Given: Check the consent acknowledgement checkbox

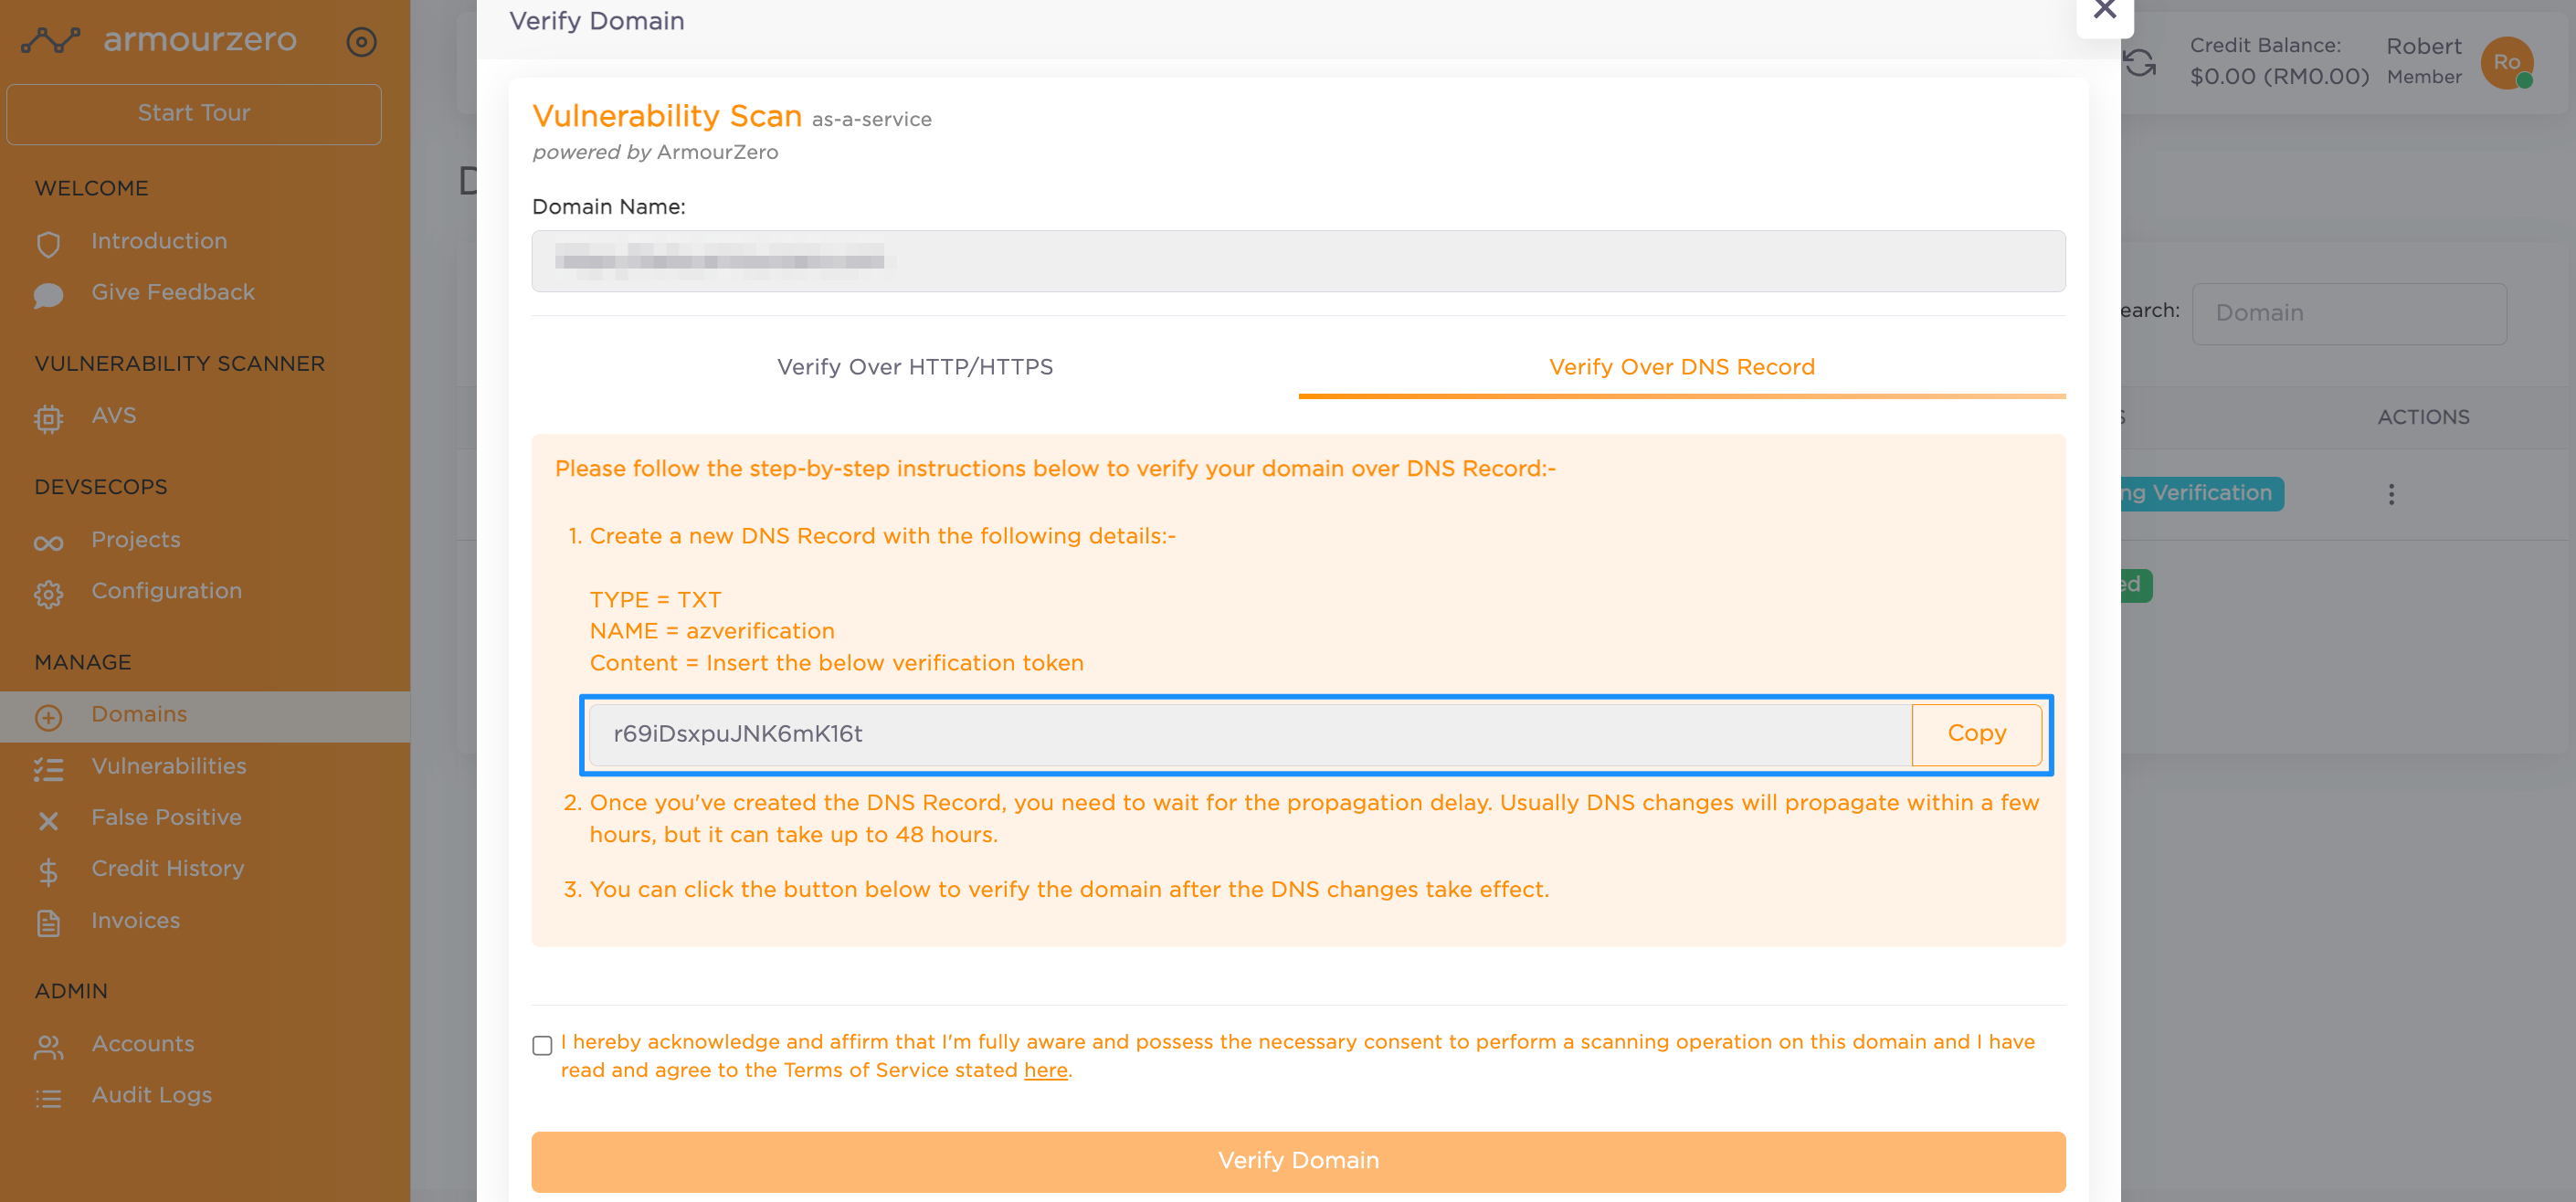Looking at the screenshot, I should 542,1044.
